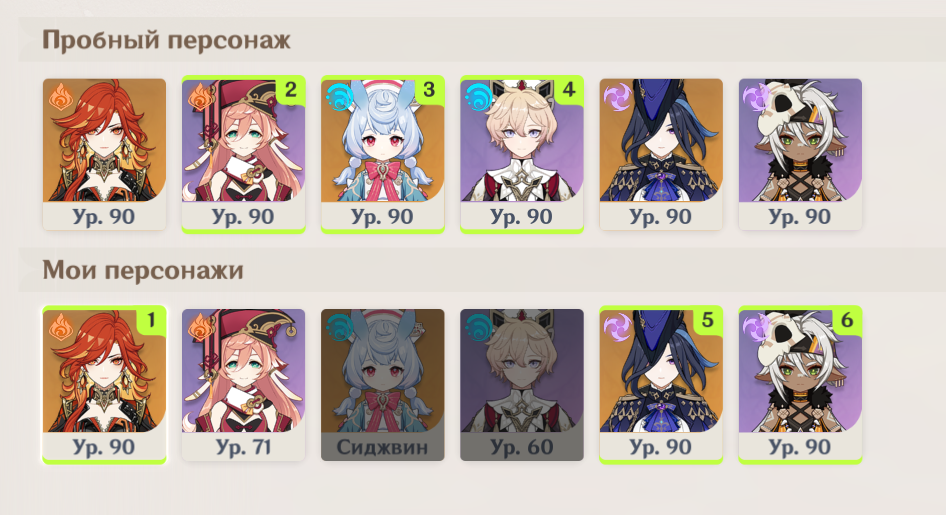Select the red-haired Pyro trial character
This screenshot has height=515, width=946.
(104, 154)
